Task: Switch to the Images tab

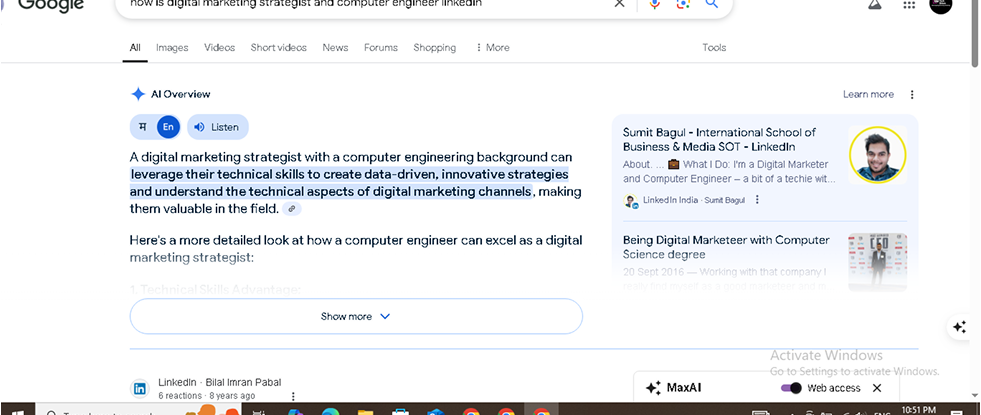Action: coord(172,48)
